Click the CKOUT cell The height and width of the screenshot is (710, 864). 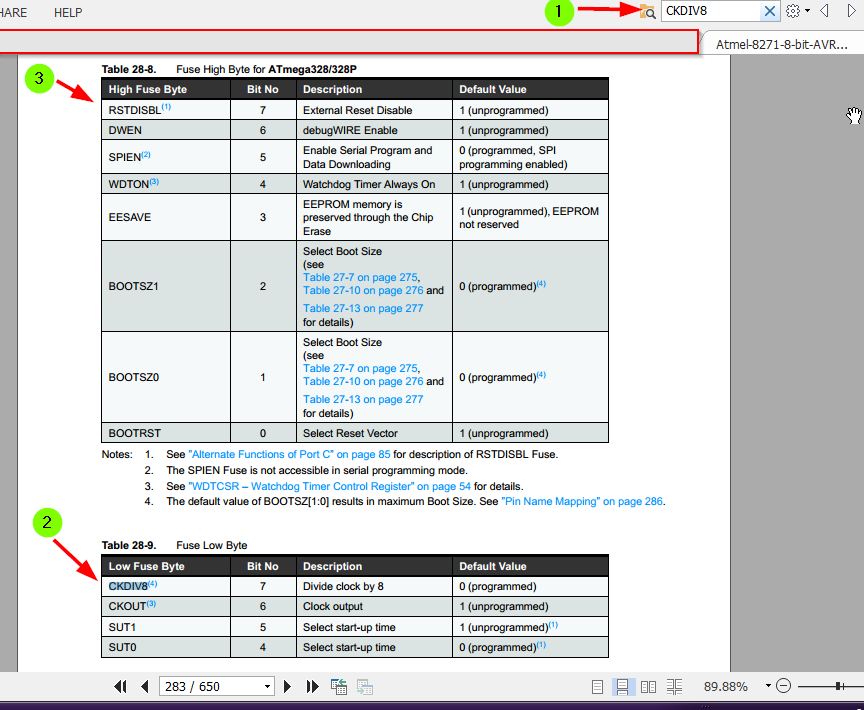point(166,606)
